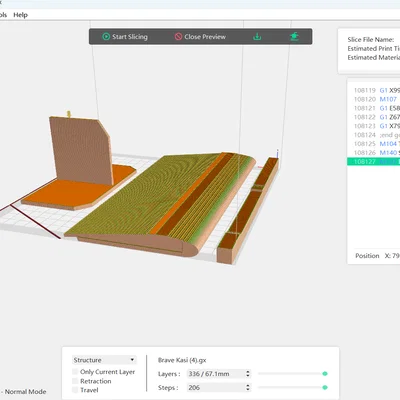The height and width of the screenshot is (400, 400).
Task: Click the Steps value field 206
Action: click(216, 388)
